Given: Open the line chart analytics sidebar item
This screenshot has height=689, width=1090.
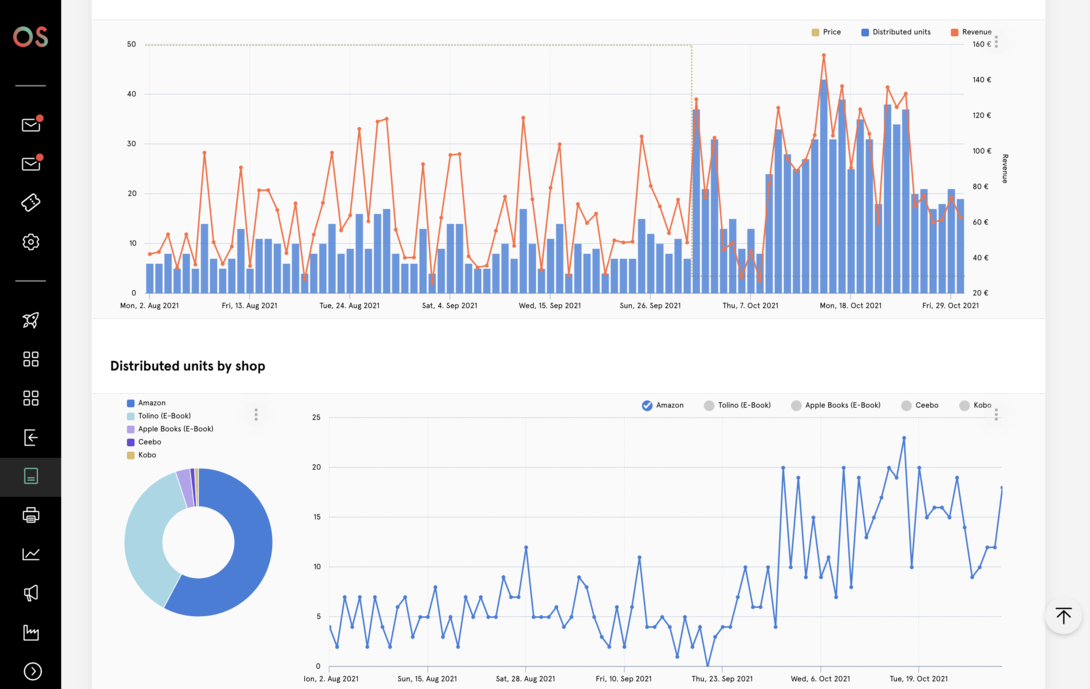Looking at the screenshot, I should pos(31,554).
